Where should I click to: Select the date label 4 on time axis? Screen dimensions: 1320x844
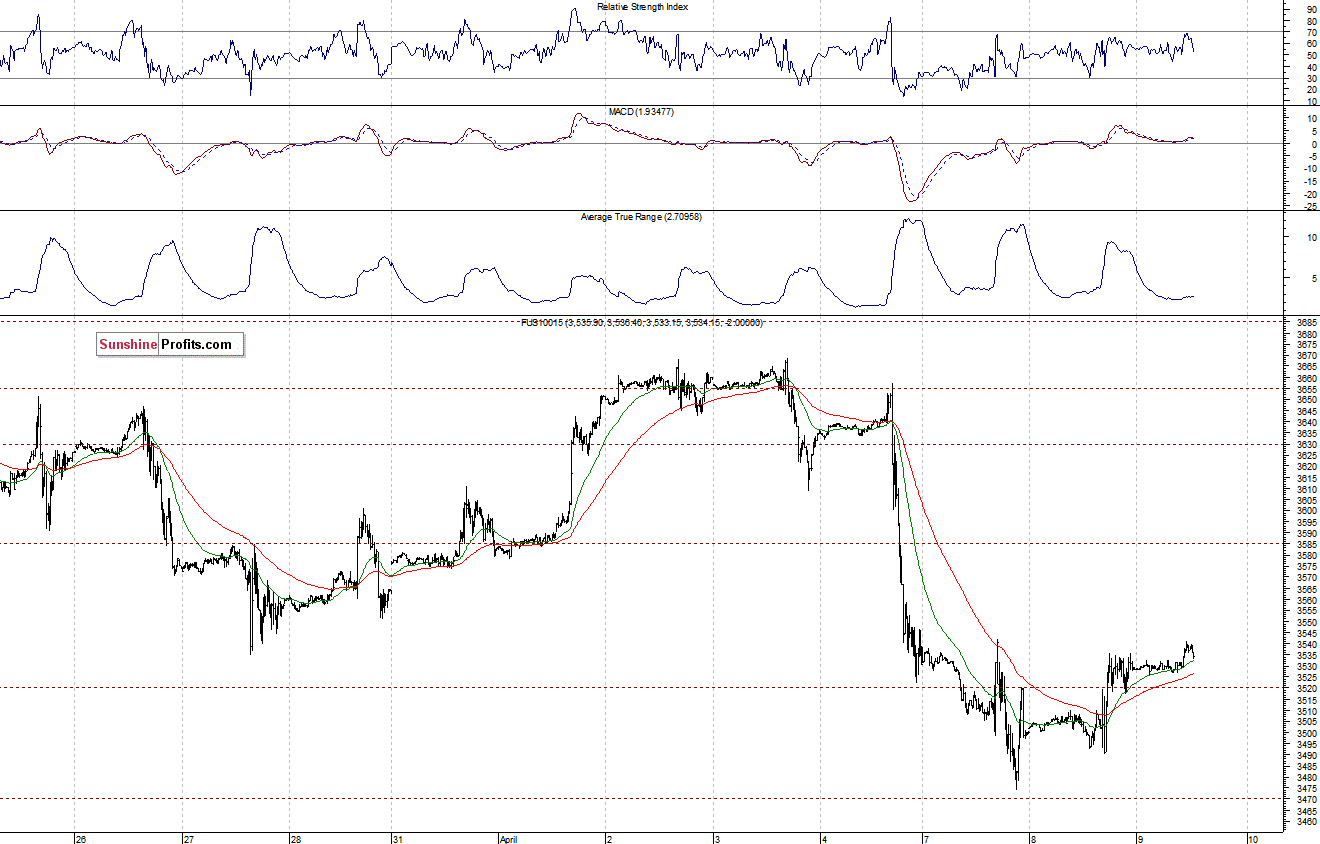point(822,838)
